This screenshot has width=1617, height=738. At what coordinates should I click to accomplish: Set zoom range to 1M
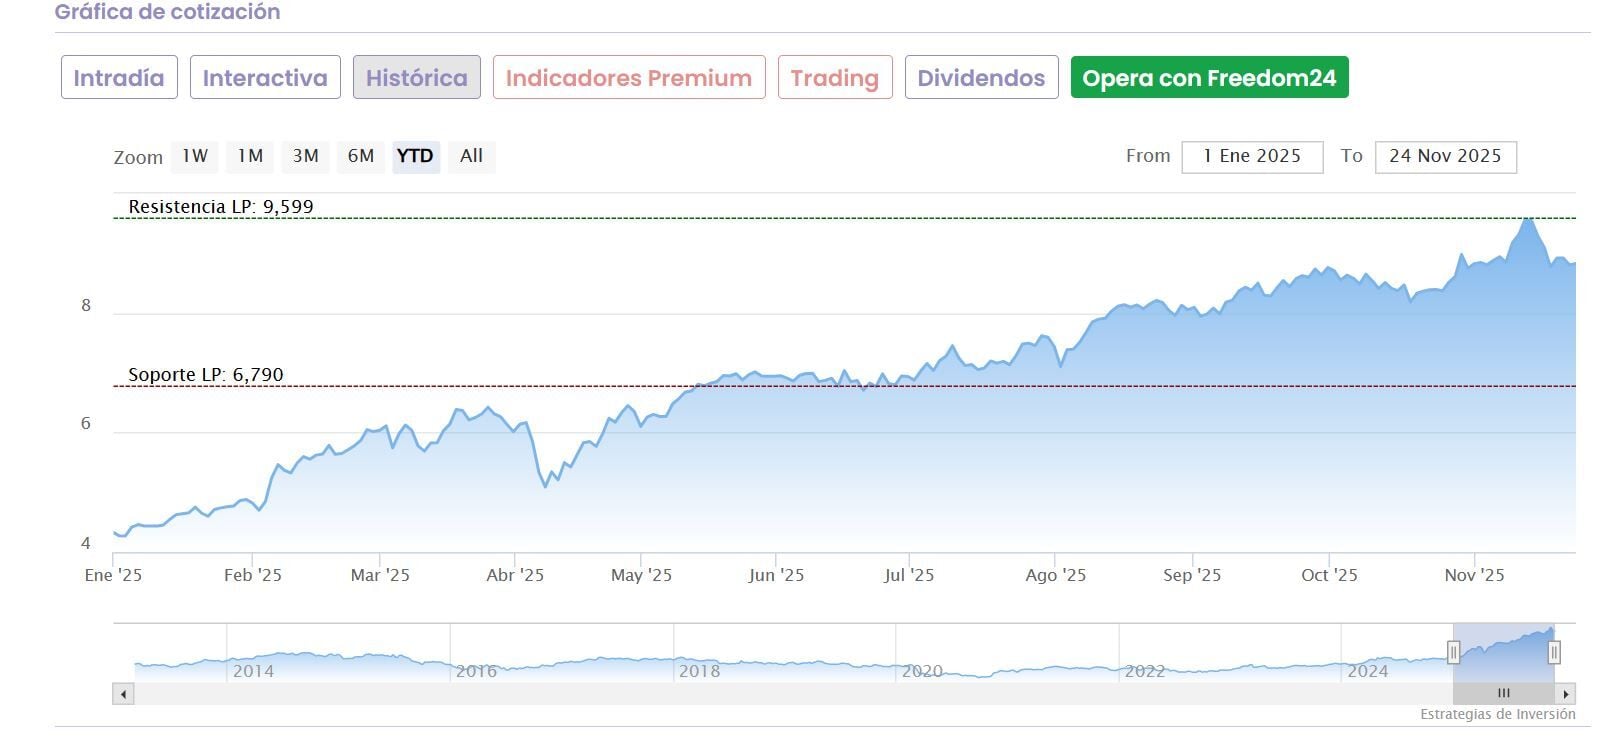[250, 156]
